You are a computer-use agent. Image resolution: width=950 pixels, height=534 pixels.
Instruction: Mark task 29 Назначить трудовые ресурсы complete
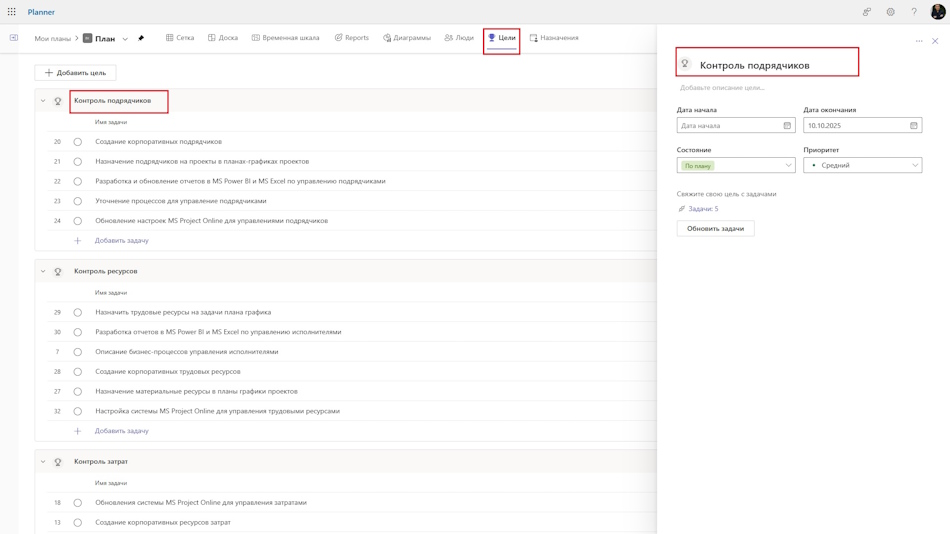[x=78, y=313]
